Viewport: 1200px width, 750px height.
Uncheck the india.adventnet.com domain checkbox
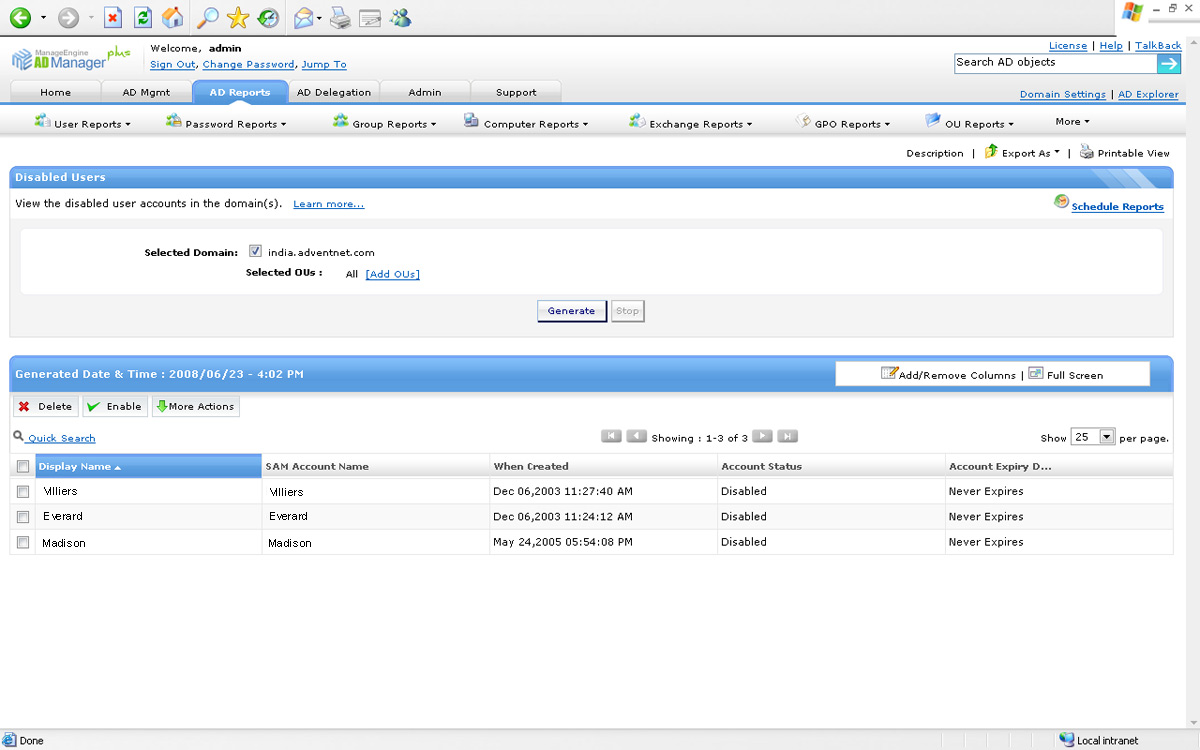pos(255,252)
